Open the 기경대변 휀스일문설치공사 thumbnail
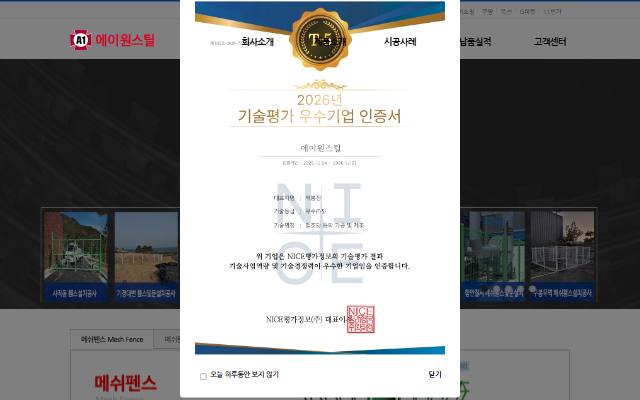 click(146, 256)
